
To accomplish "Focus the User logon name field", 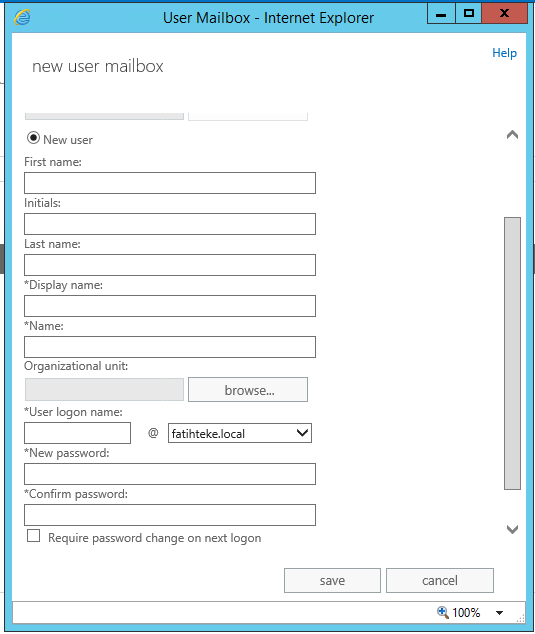I will [x=78, y=433].
